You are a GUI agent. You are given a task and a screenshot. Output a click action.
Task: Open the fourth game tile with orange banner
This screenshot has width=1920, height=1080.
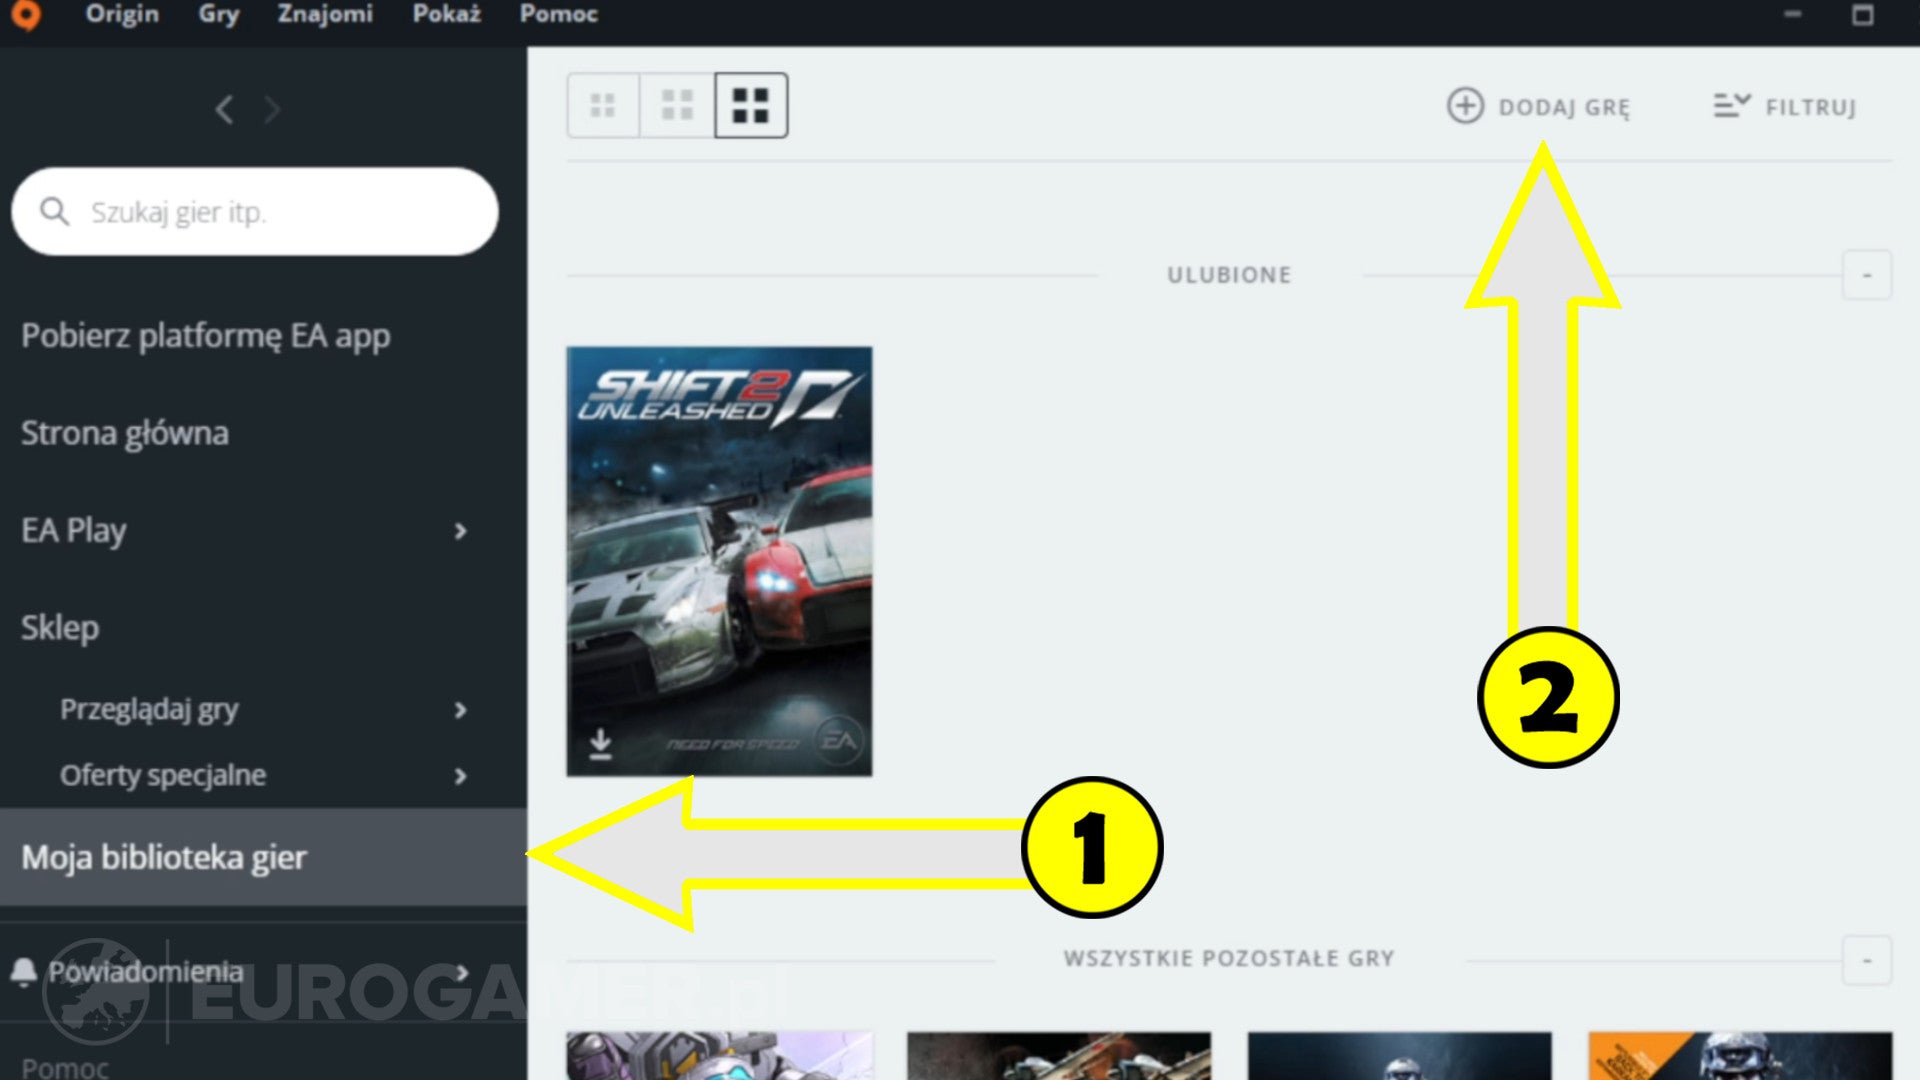pyautogui.click(x=1740, y=1056)
